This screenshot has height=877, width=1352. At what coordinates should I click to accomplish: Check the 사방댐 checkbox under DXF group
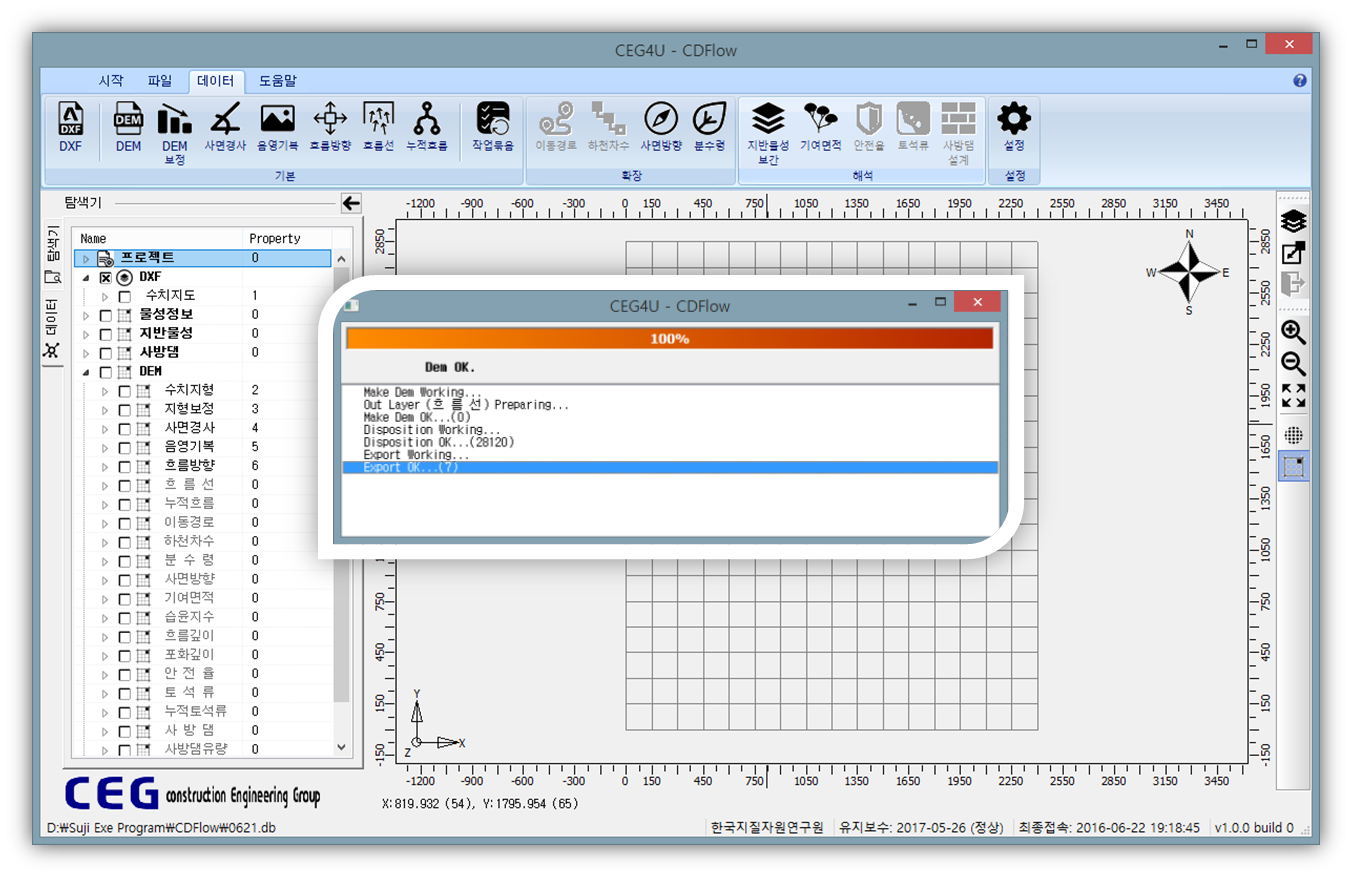[106, 352]
